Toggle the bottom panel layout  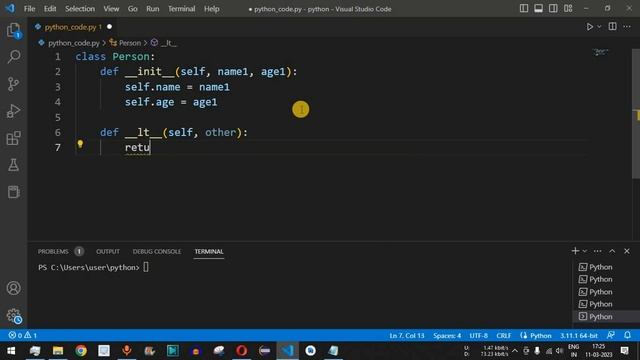click(x=538, y=9)
